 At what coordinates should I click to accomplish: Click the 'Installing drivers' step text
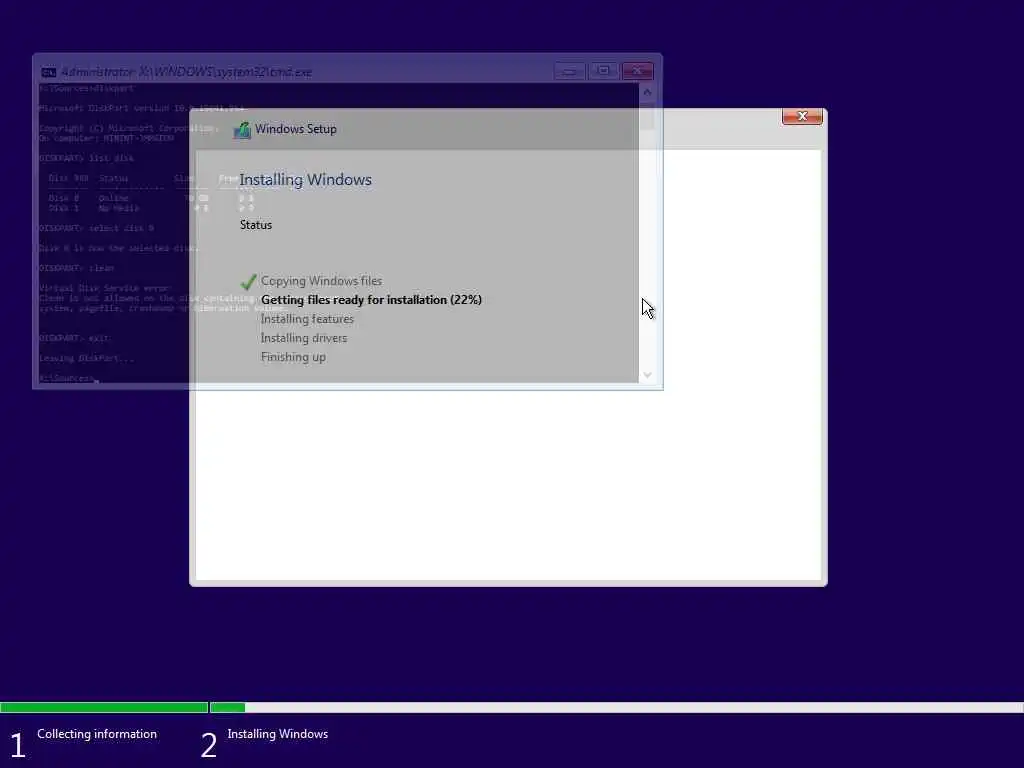click(304, 338)
